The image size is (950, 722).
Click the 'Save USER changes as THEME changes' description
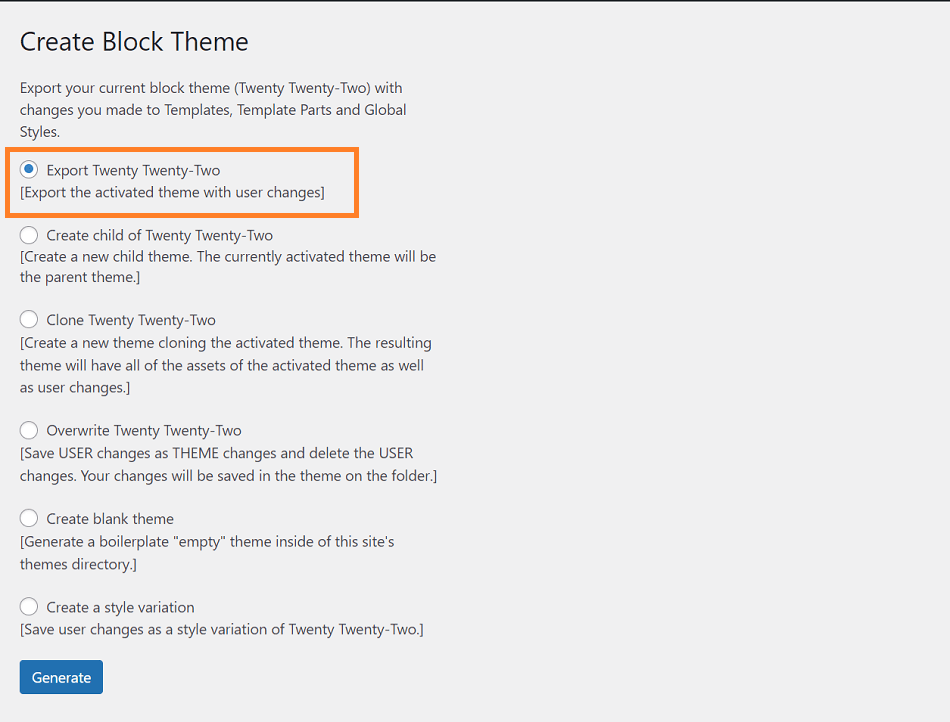(x=228, y=465)
